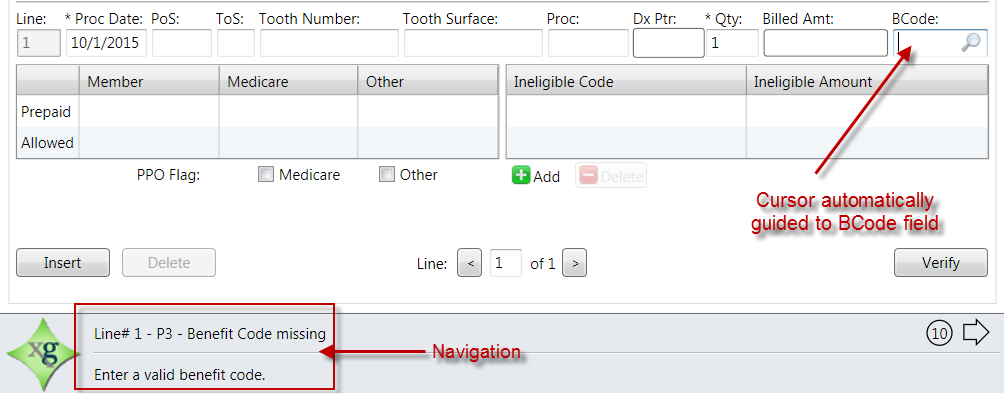Focus the Billed Amt input field
1004x393 pixels.
(825, 44)
